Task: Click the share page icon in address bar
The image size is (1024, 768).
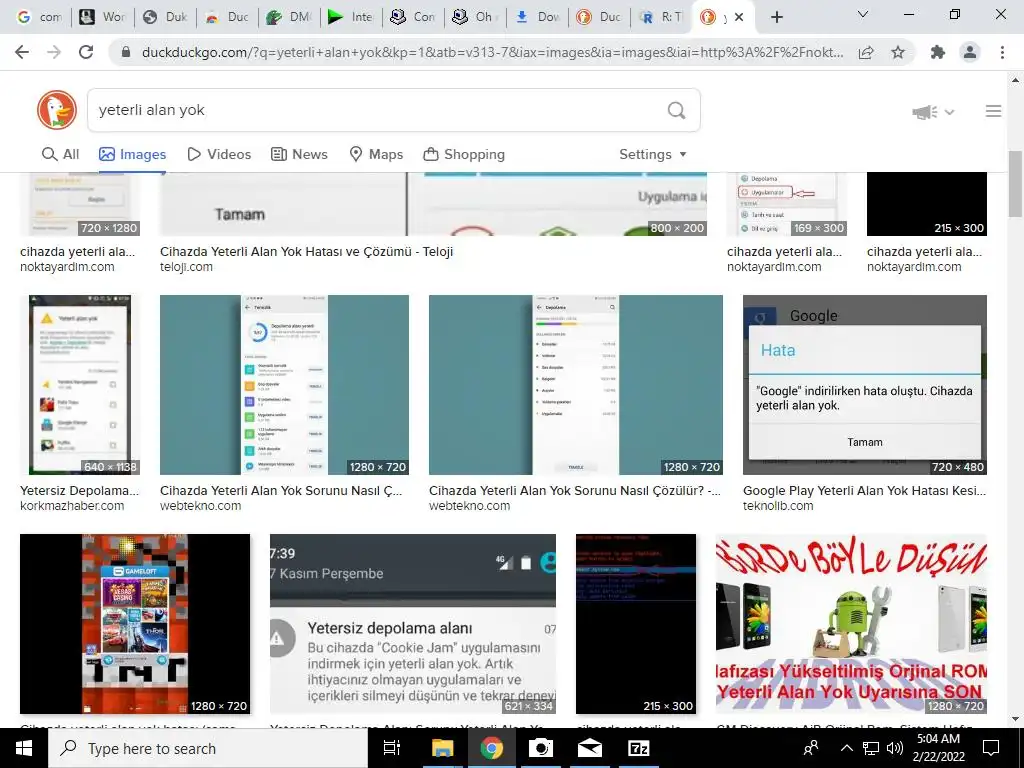Action: 866,52
